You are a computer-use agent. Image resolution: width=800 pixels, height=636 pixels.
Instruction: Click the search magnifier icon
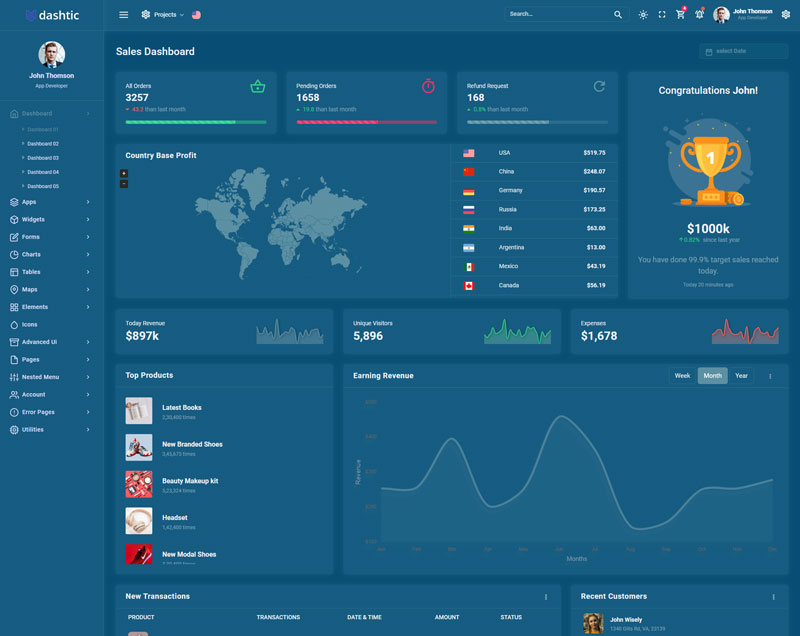[x=618, y=15]
